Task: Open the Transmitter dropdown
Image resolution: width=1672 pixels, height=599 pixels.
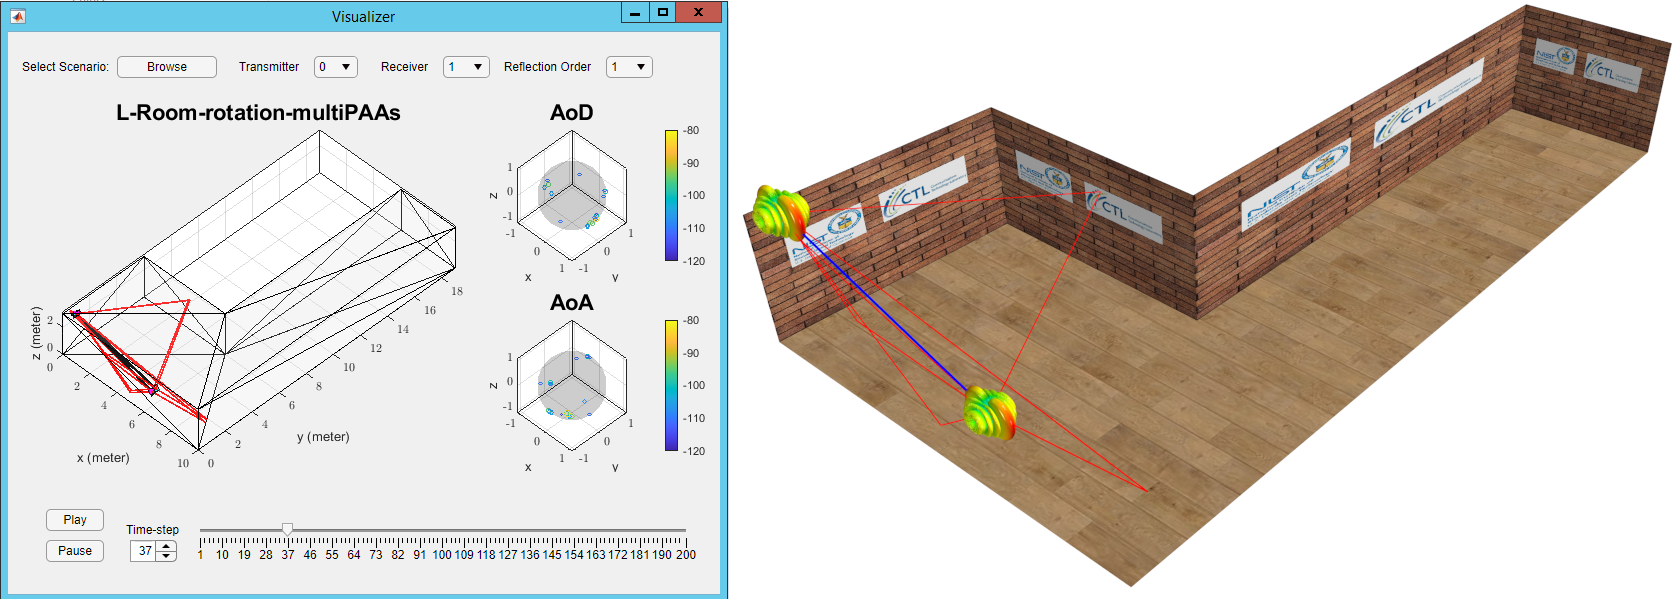Action: [x=335, y=67]
